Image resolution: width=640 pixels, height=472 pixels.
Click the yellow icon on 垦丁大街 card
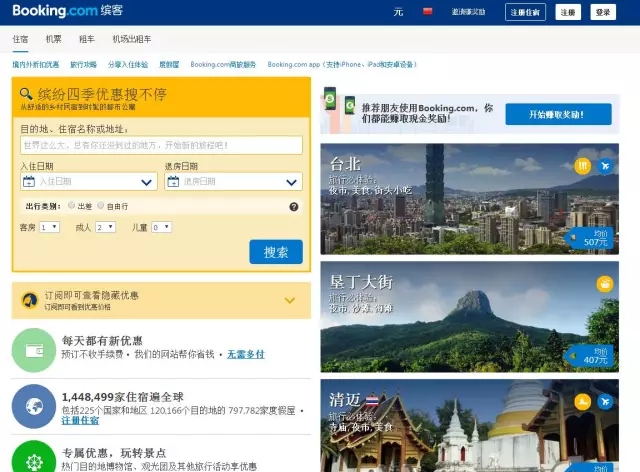click(x=605, y=284)
